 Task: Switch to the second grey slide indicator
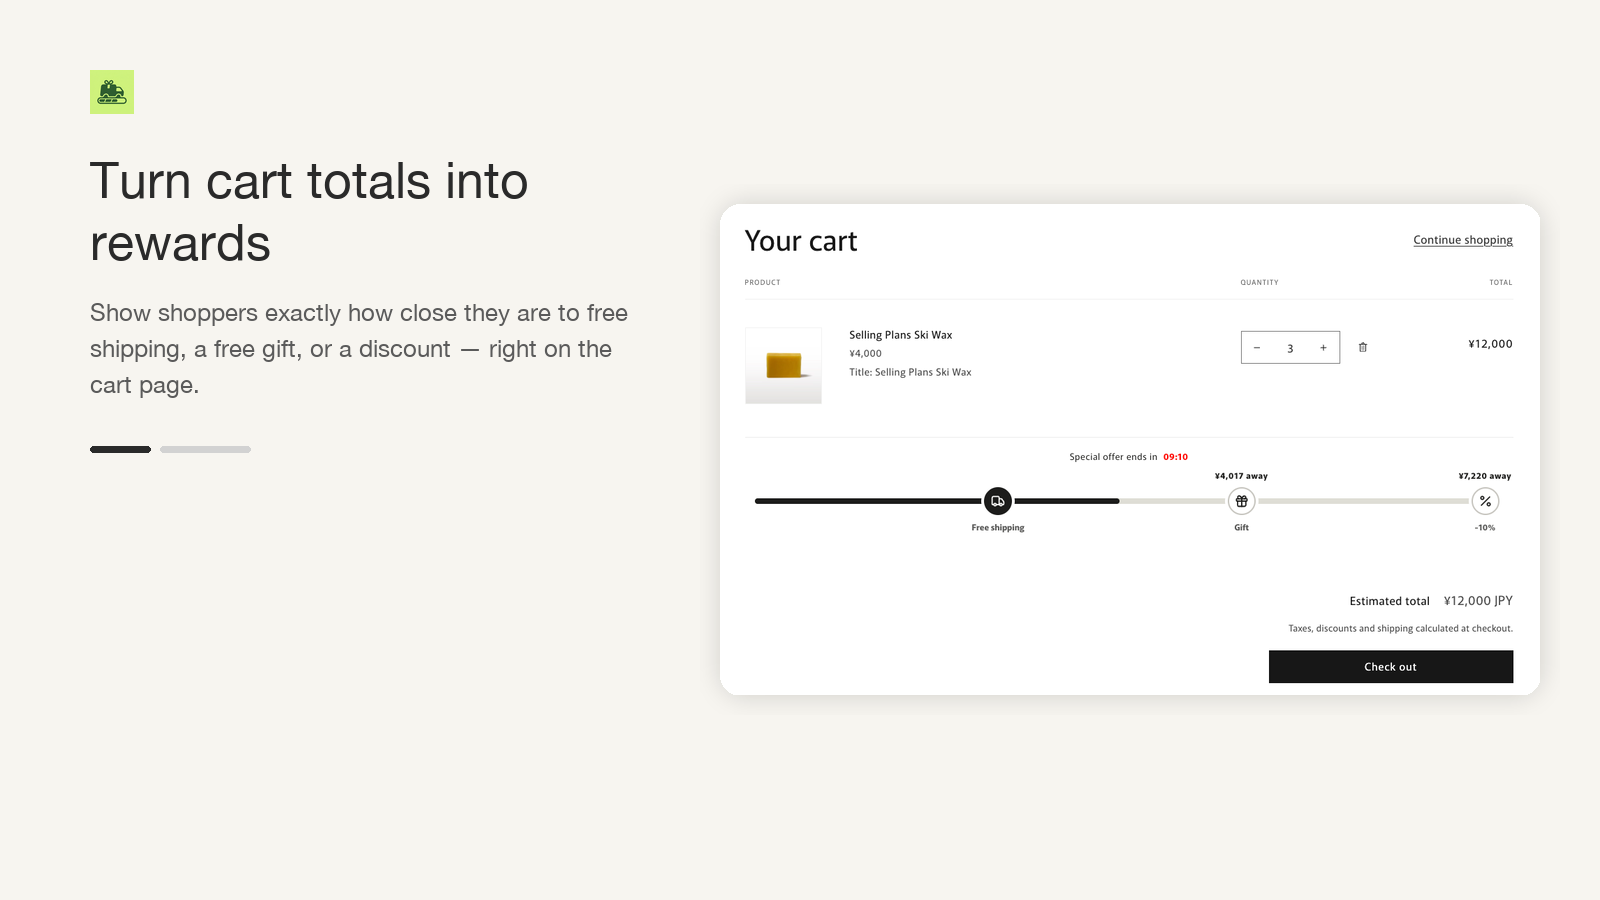(x=205, y=450)
